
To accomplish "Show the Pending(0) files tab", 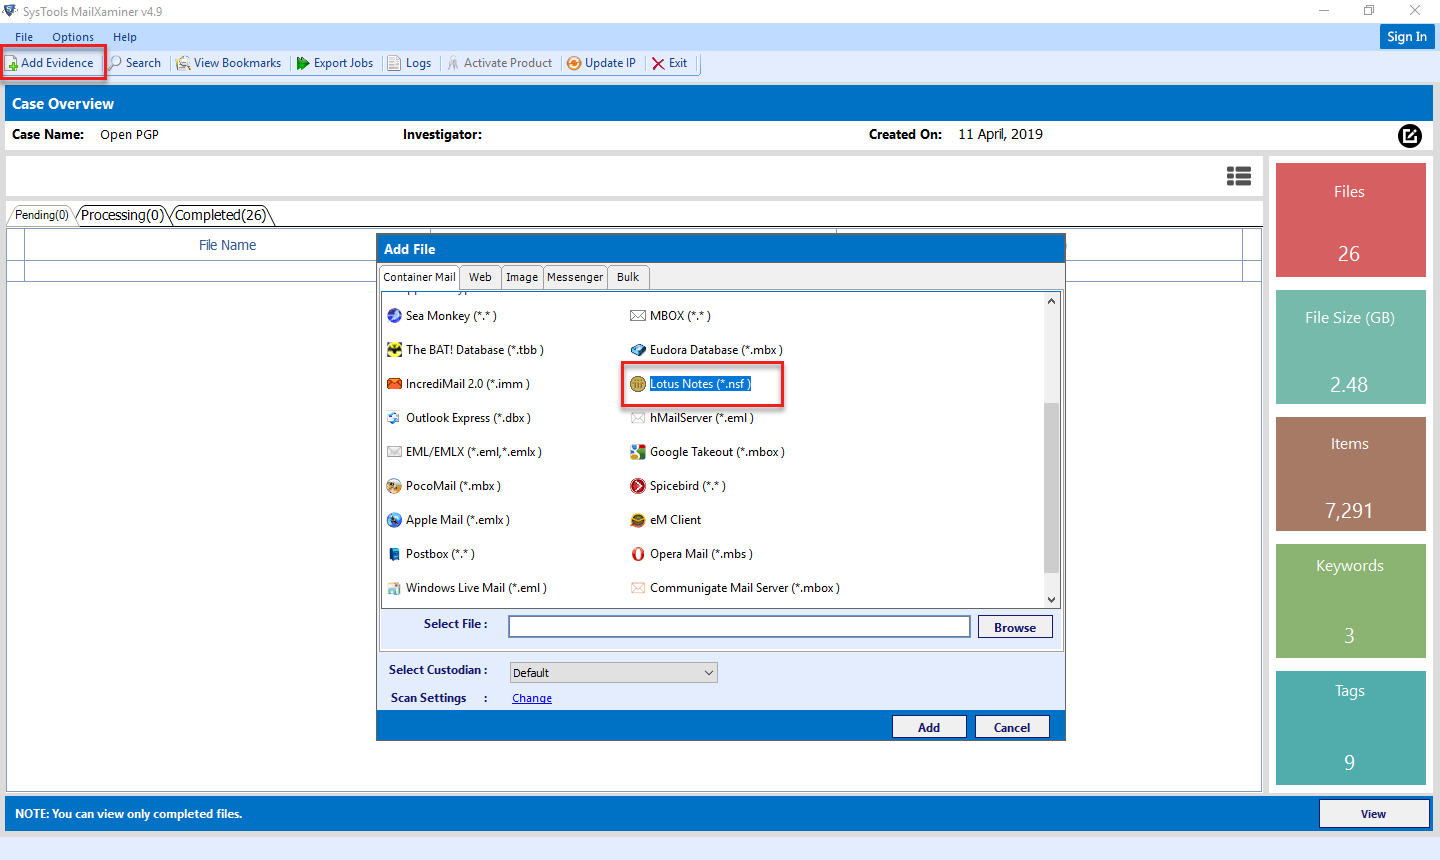I will click(42, 215).
